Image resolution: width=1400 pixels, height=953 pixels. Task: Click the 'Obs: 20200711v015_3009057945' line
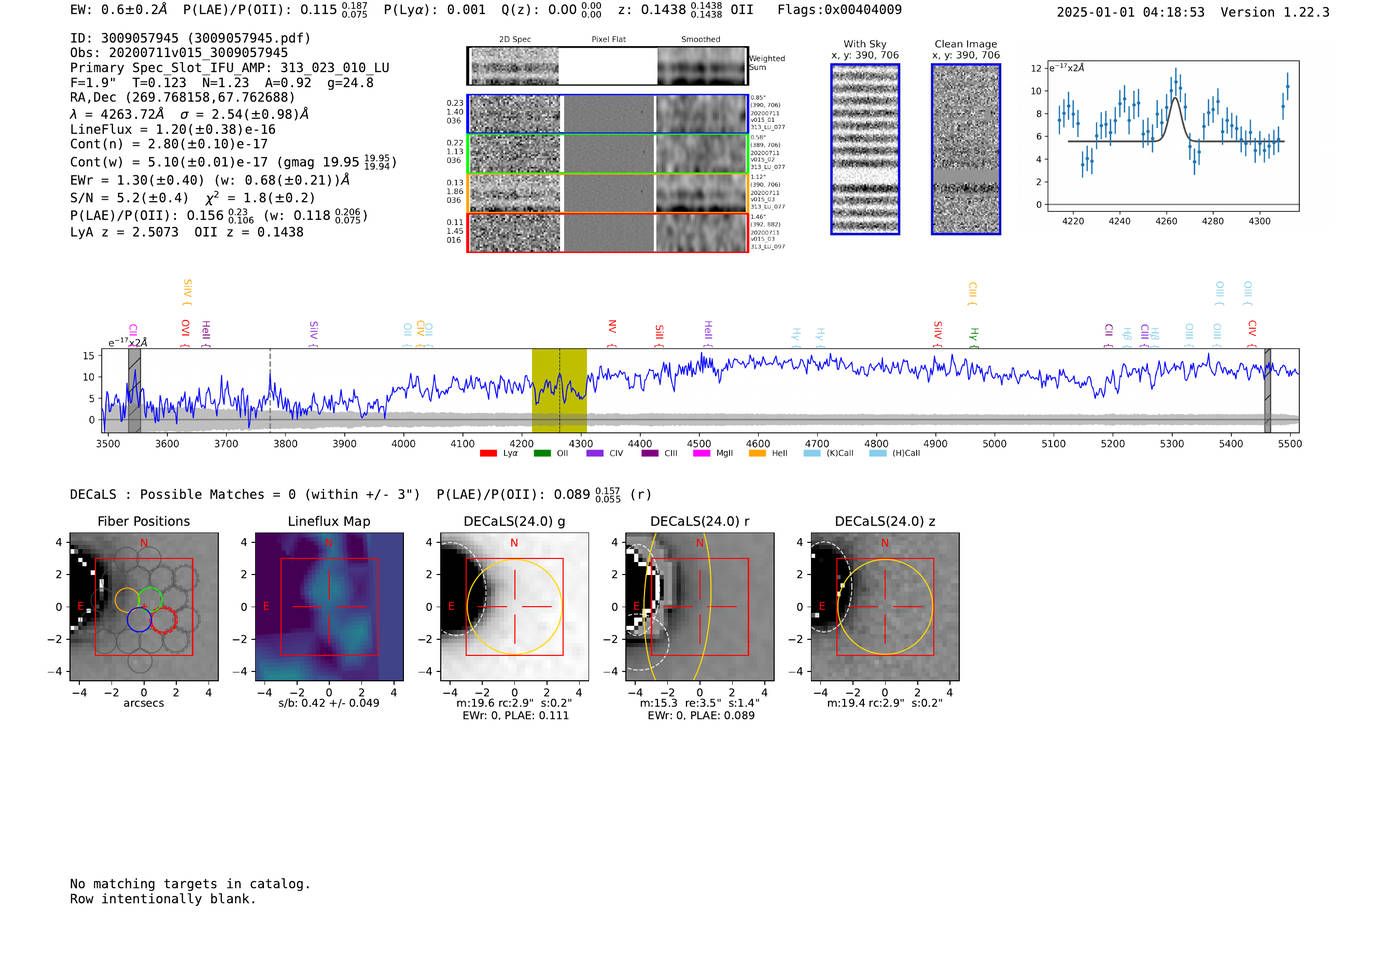(179, 53)
